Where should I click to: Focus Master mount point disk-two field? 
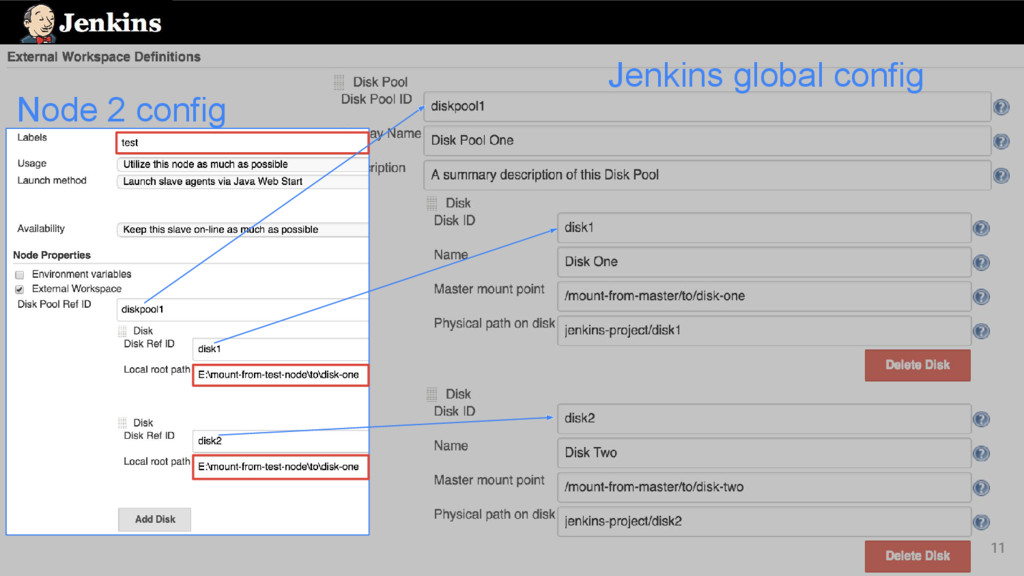coord(764,487)
